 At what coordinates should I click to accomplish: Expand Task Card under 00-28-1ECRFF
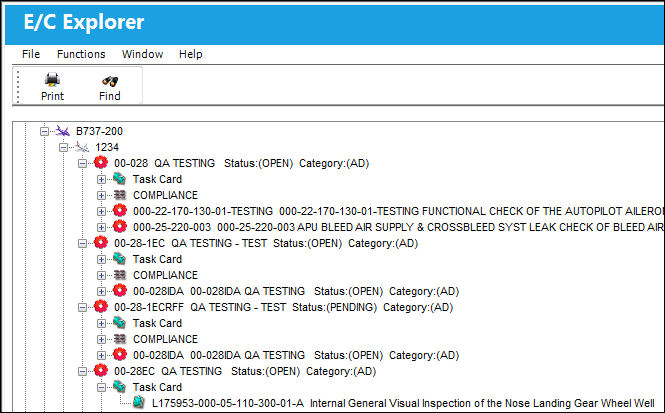[101, 324]
